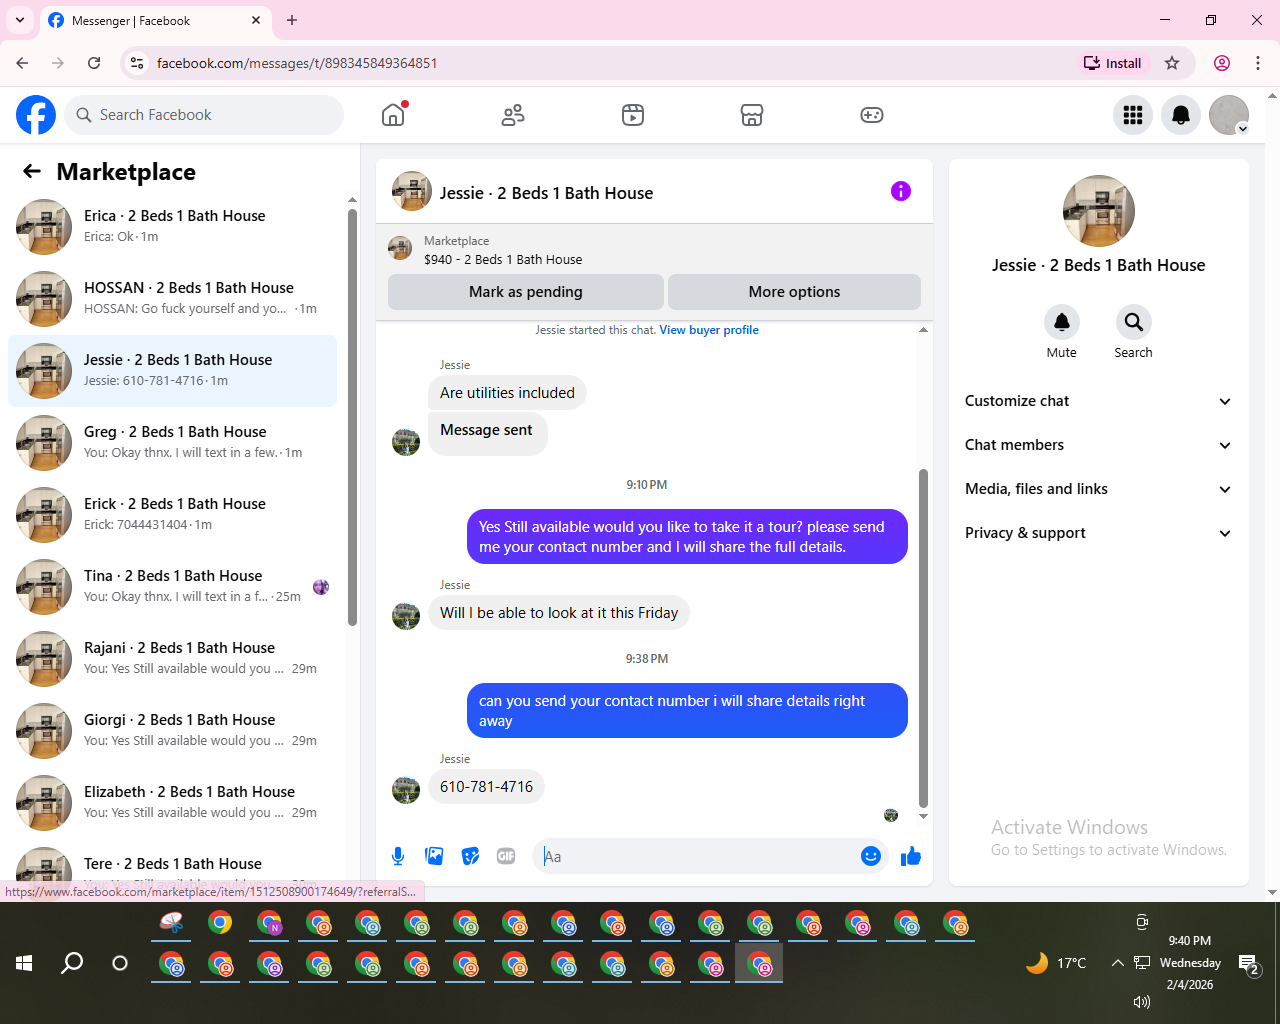Open Greg 2 Beds 1 Bath House chat
Screen dimensions: 1280x1024
(x=172, y=443)
